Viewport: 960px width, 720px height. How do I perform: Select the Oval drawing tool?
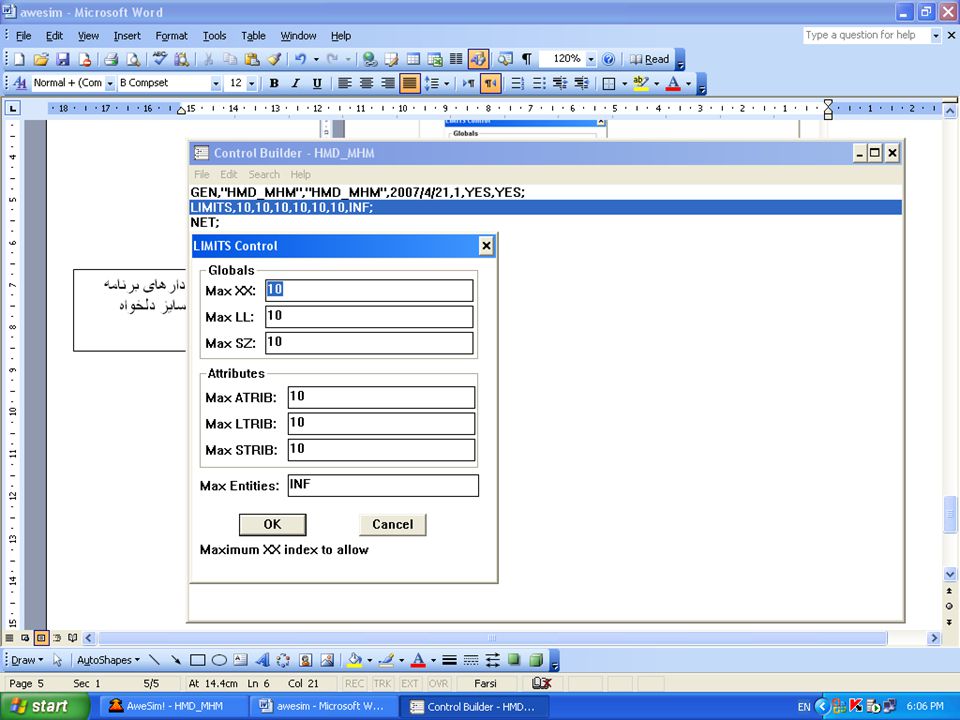pos(219,660)
